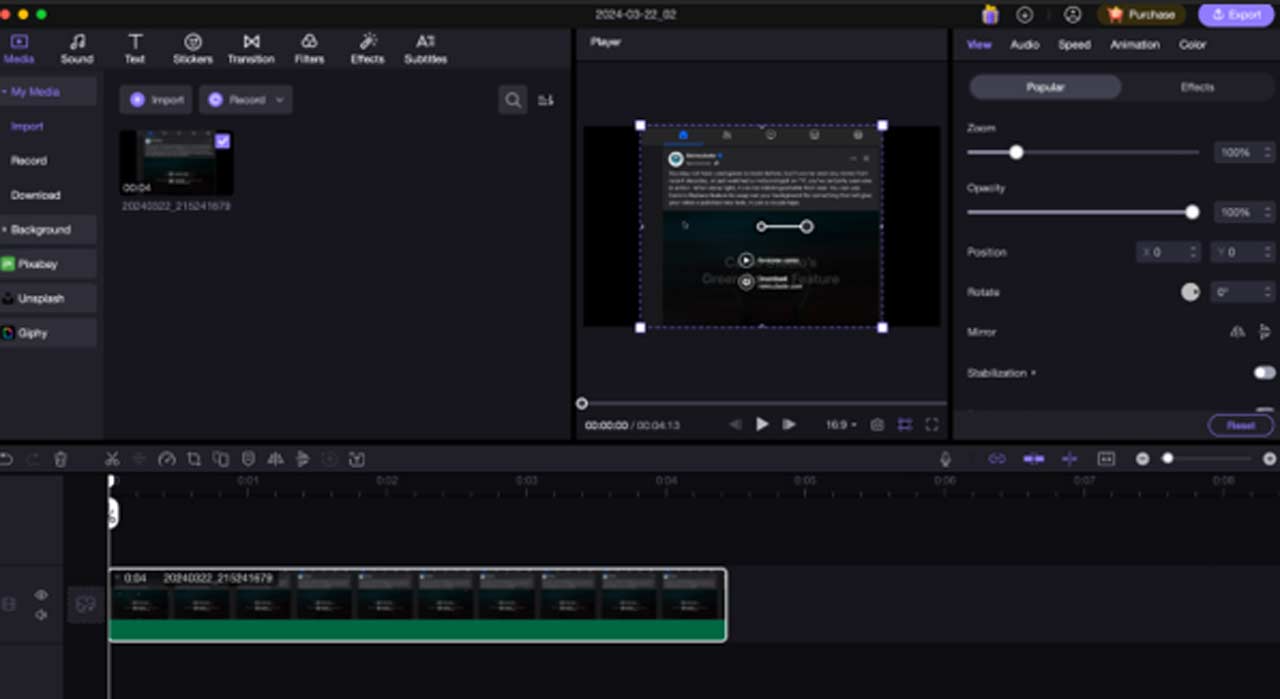1280x699 pixels.
Task: Open the Record dropdown menu
Action: [245, 100]
